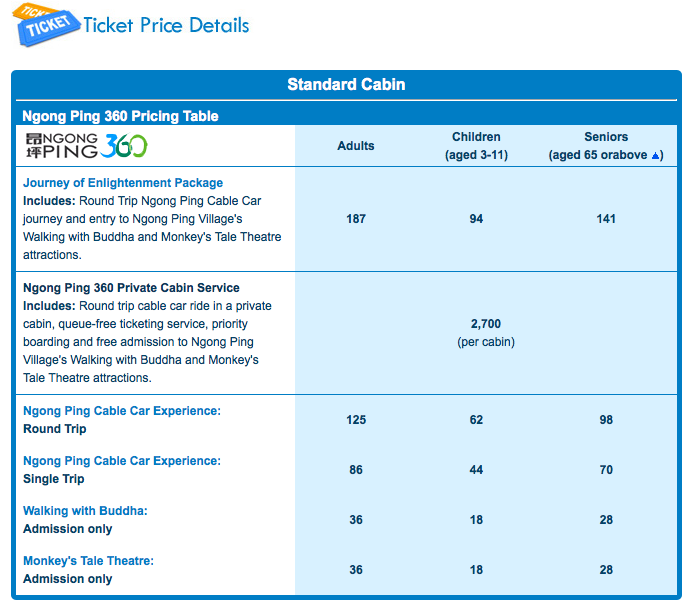Screen dimensions: 692x607
Task: Click the 2,700 per cabin price
Action: pyautogui.click(x=485, y=324)
